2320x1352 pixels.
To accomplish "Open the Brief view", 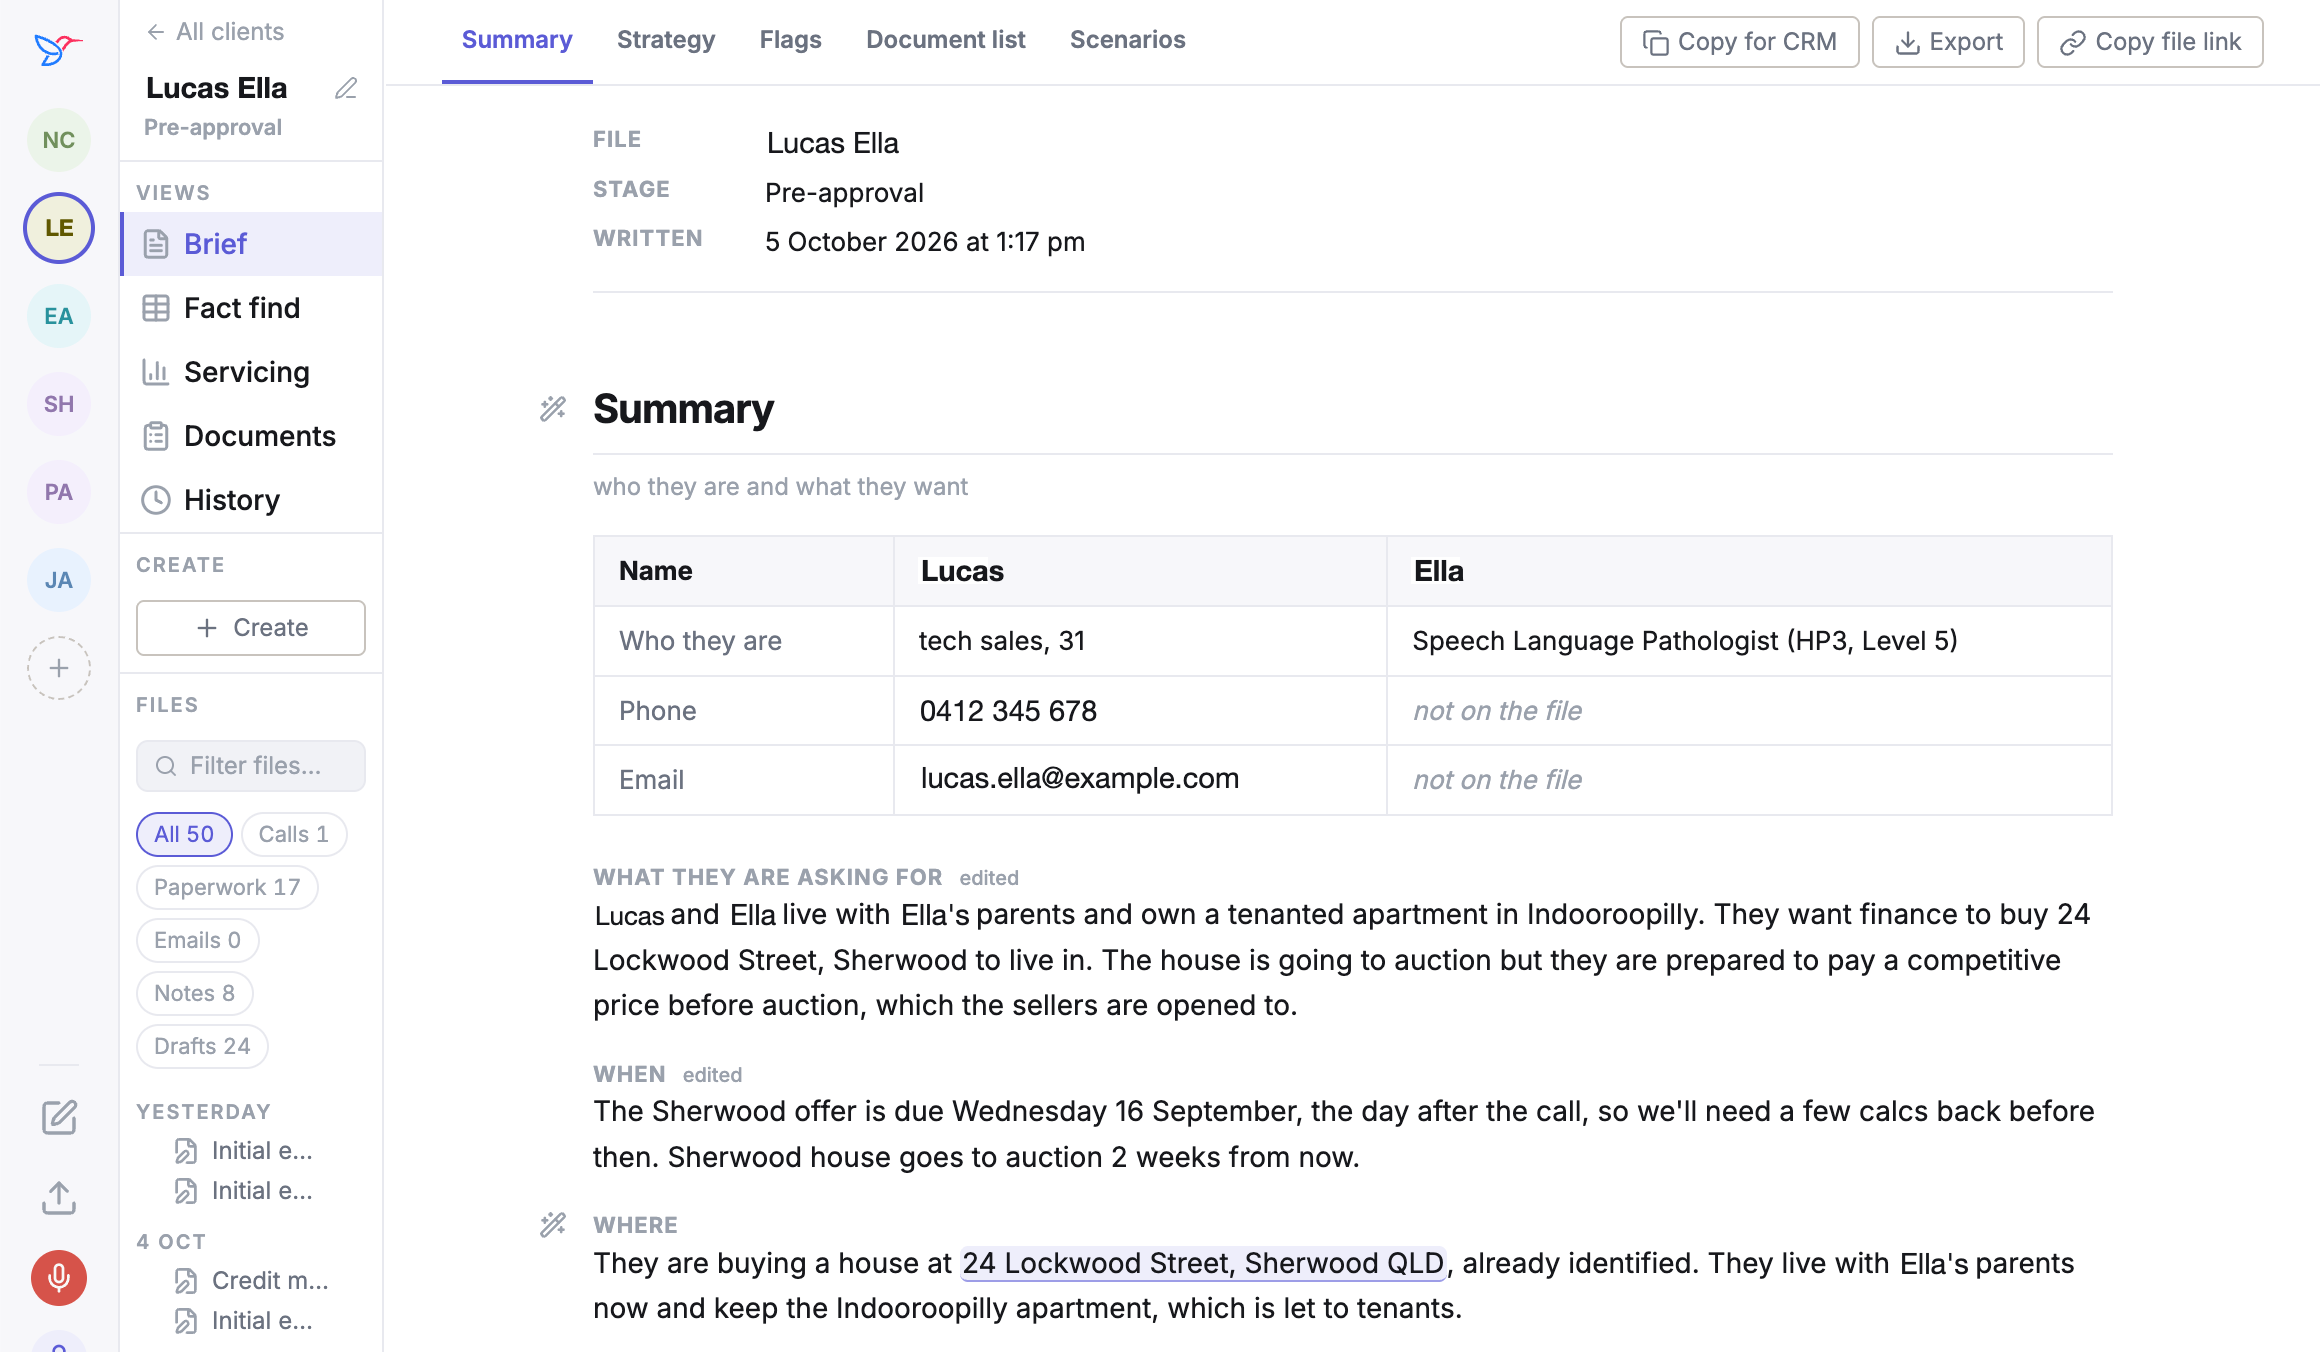I will click(252, 244).
